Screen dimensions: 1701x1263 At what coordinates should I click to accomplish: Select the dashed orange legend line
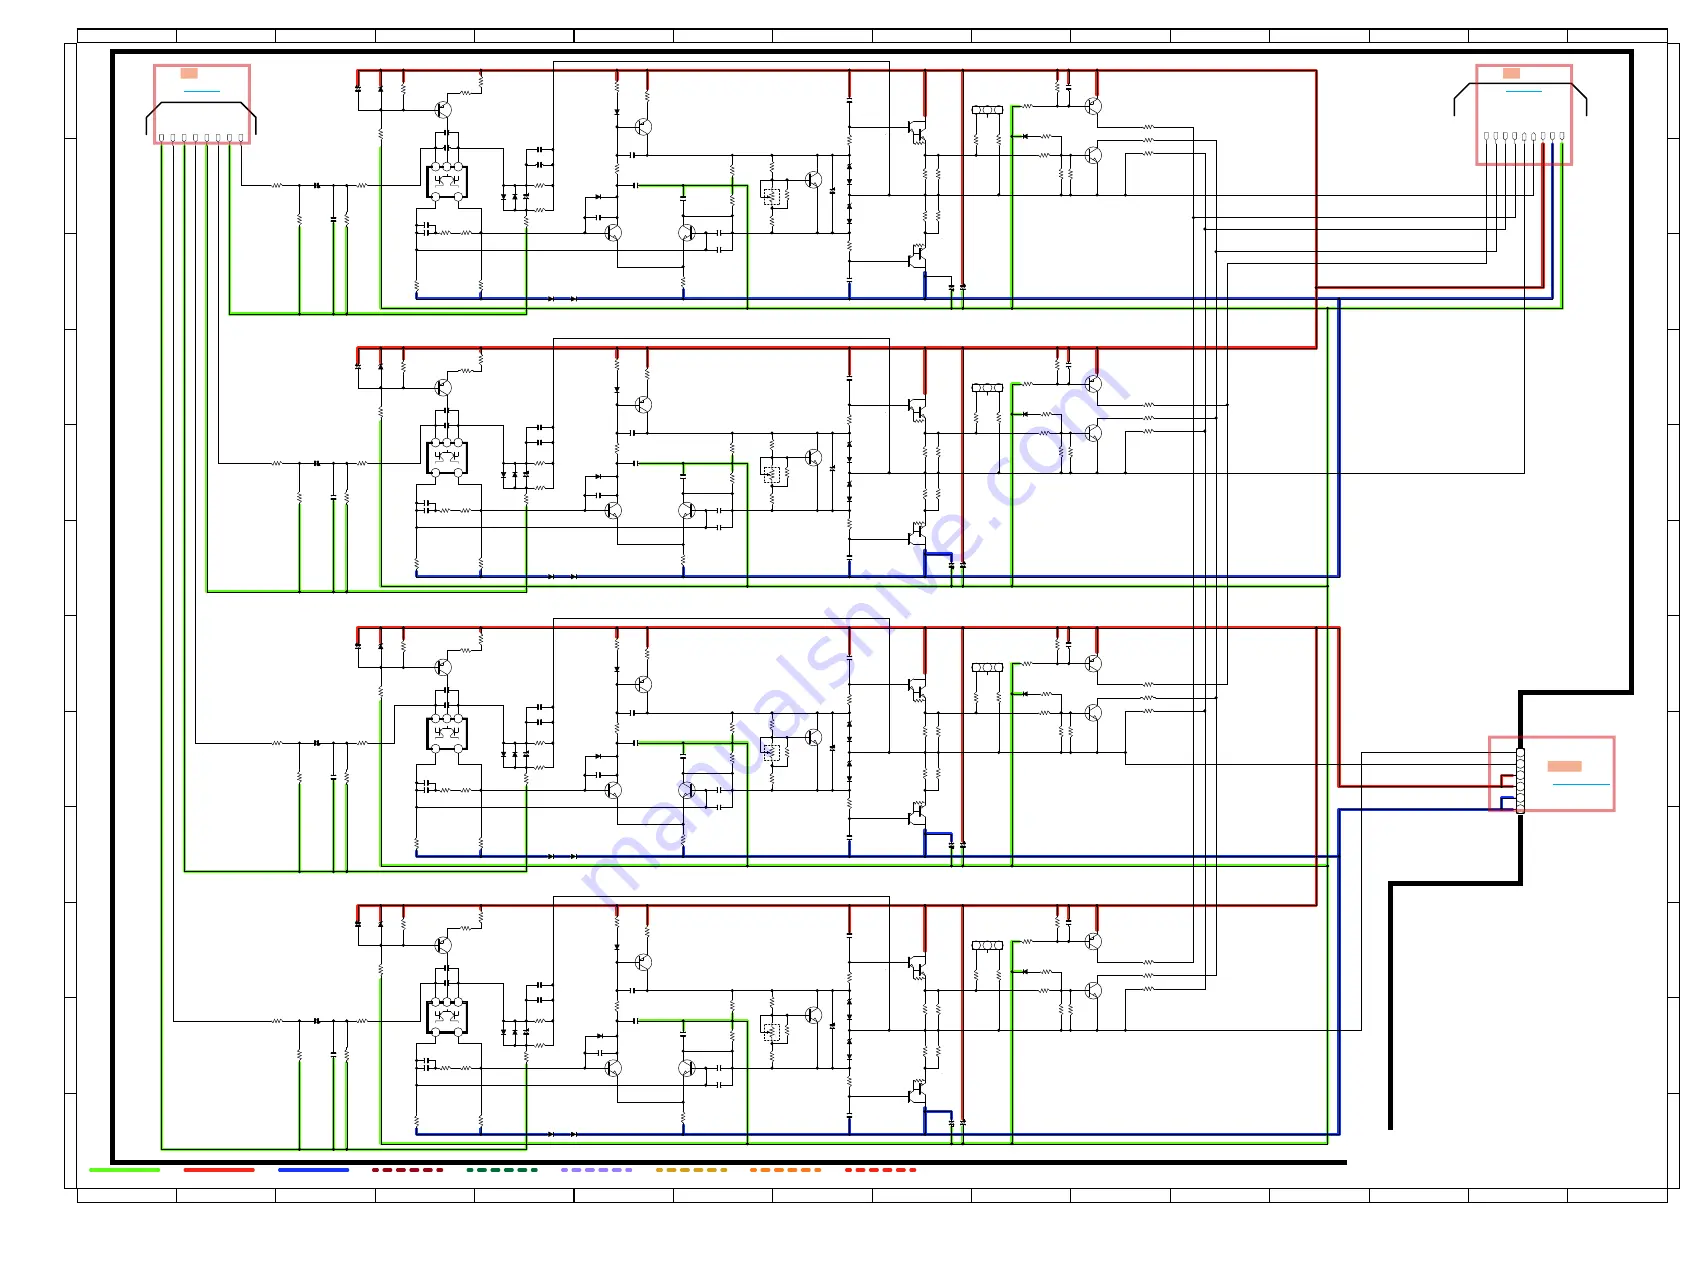(x=786, y=1169)
